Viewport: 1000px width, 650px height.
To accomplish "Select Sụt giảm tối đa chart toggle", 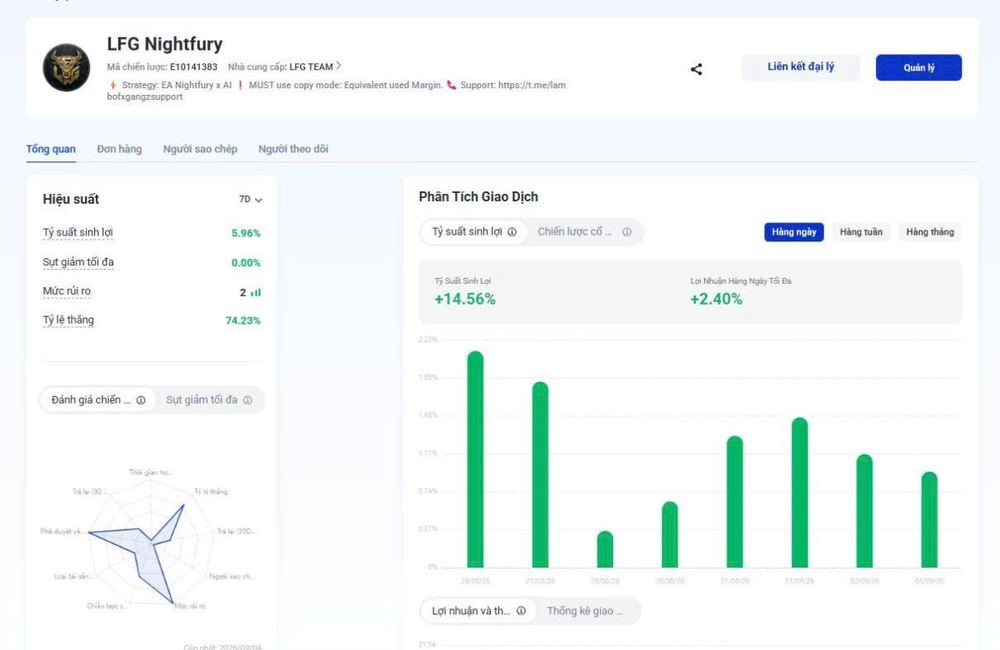I will [x=209, y=400].
